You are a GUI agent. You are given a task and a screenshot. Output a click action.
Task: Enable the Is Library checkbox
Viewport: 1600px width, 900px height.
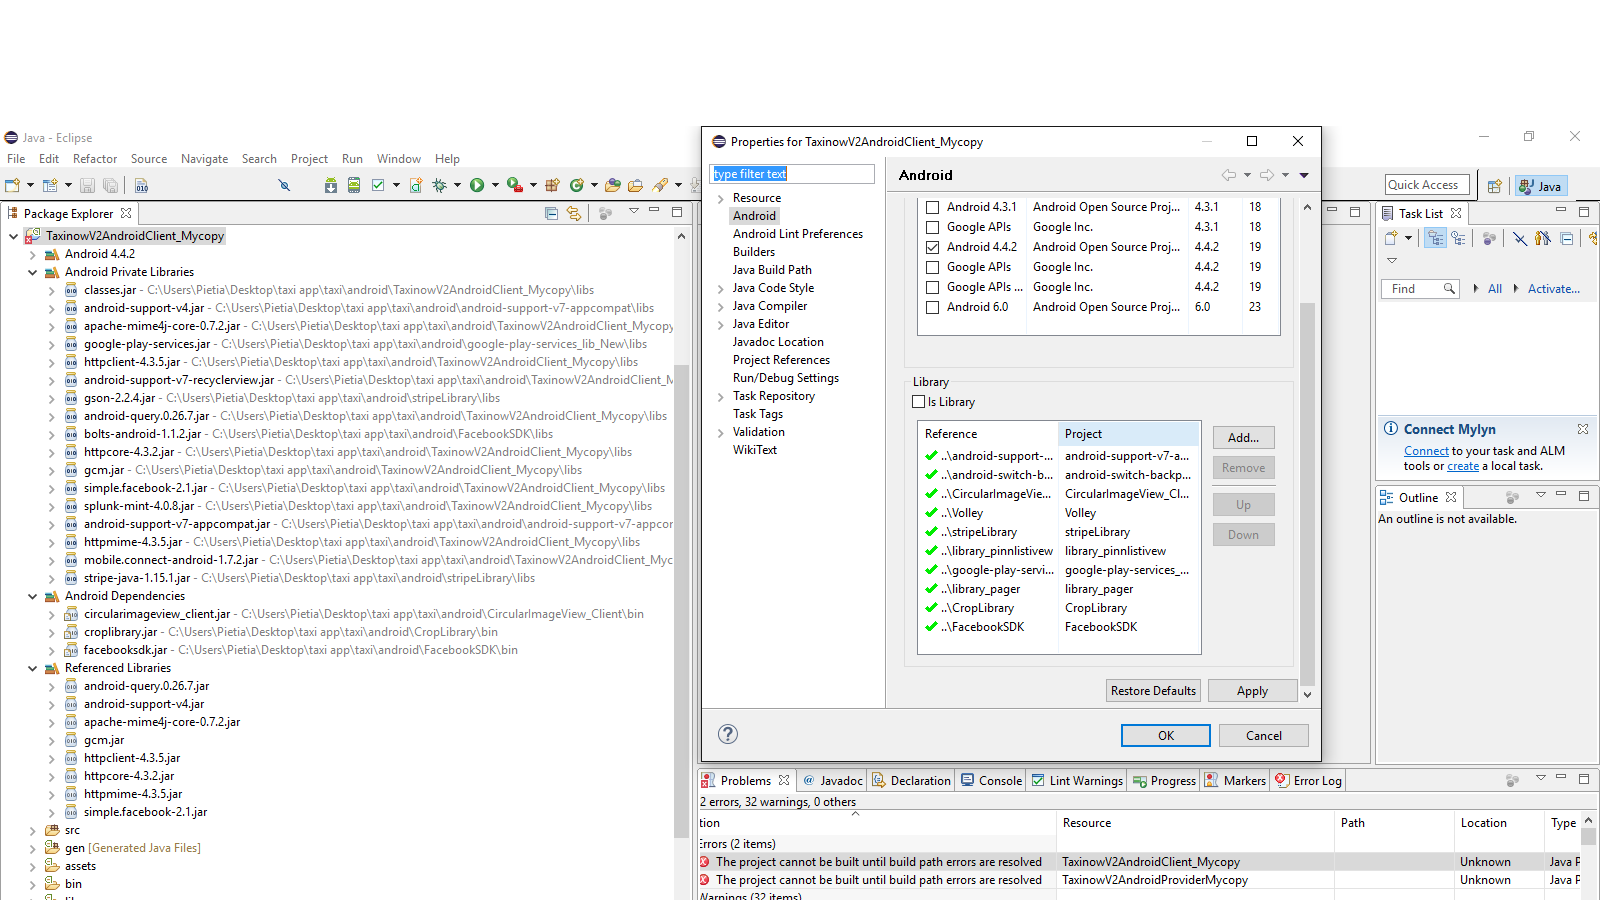pyautogui.click(x=918, y=402)
